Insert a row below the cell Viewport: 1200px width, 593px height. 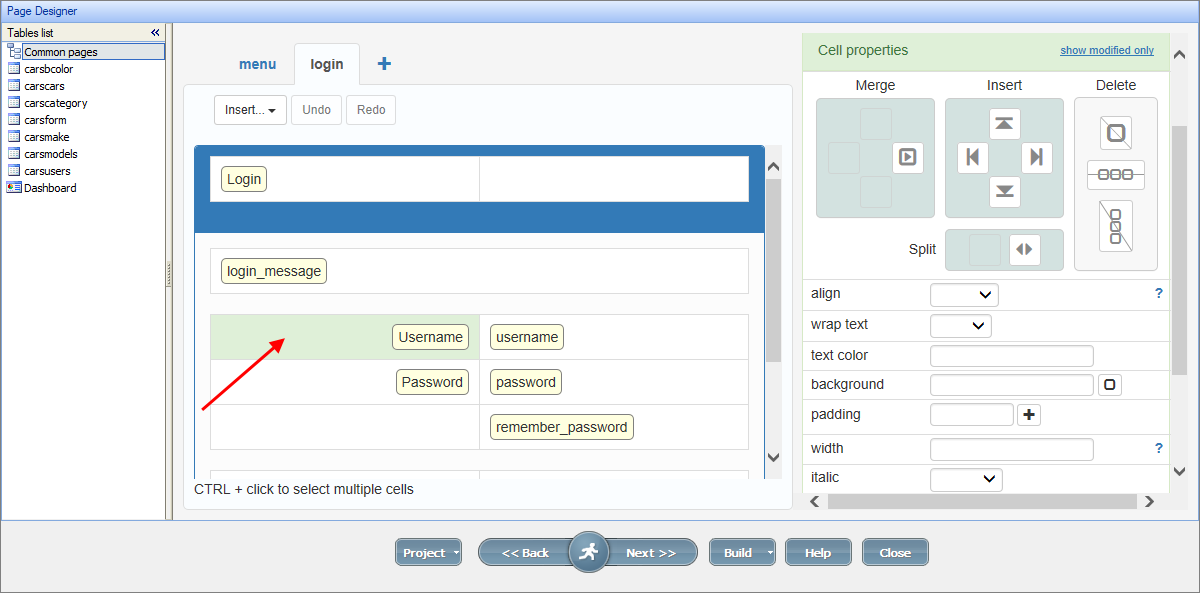(1004, 191)
